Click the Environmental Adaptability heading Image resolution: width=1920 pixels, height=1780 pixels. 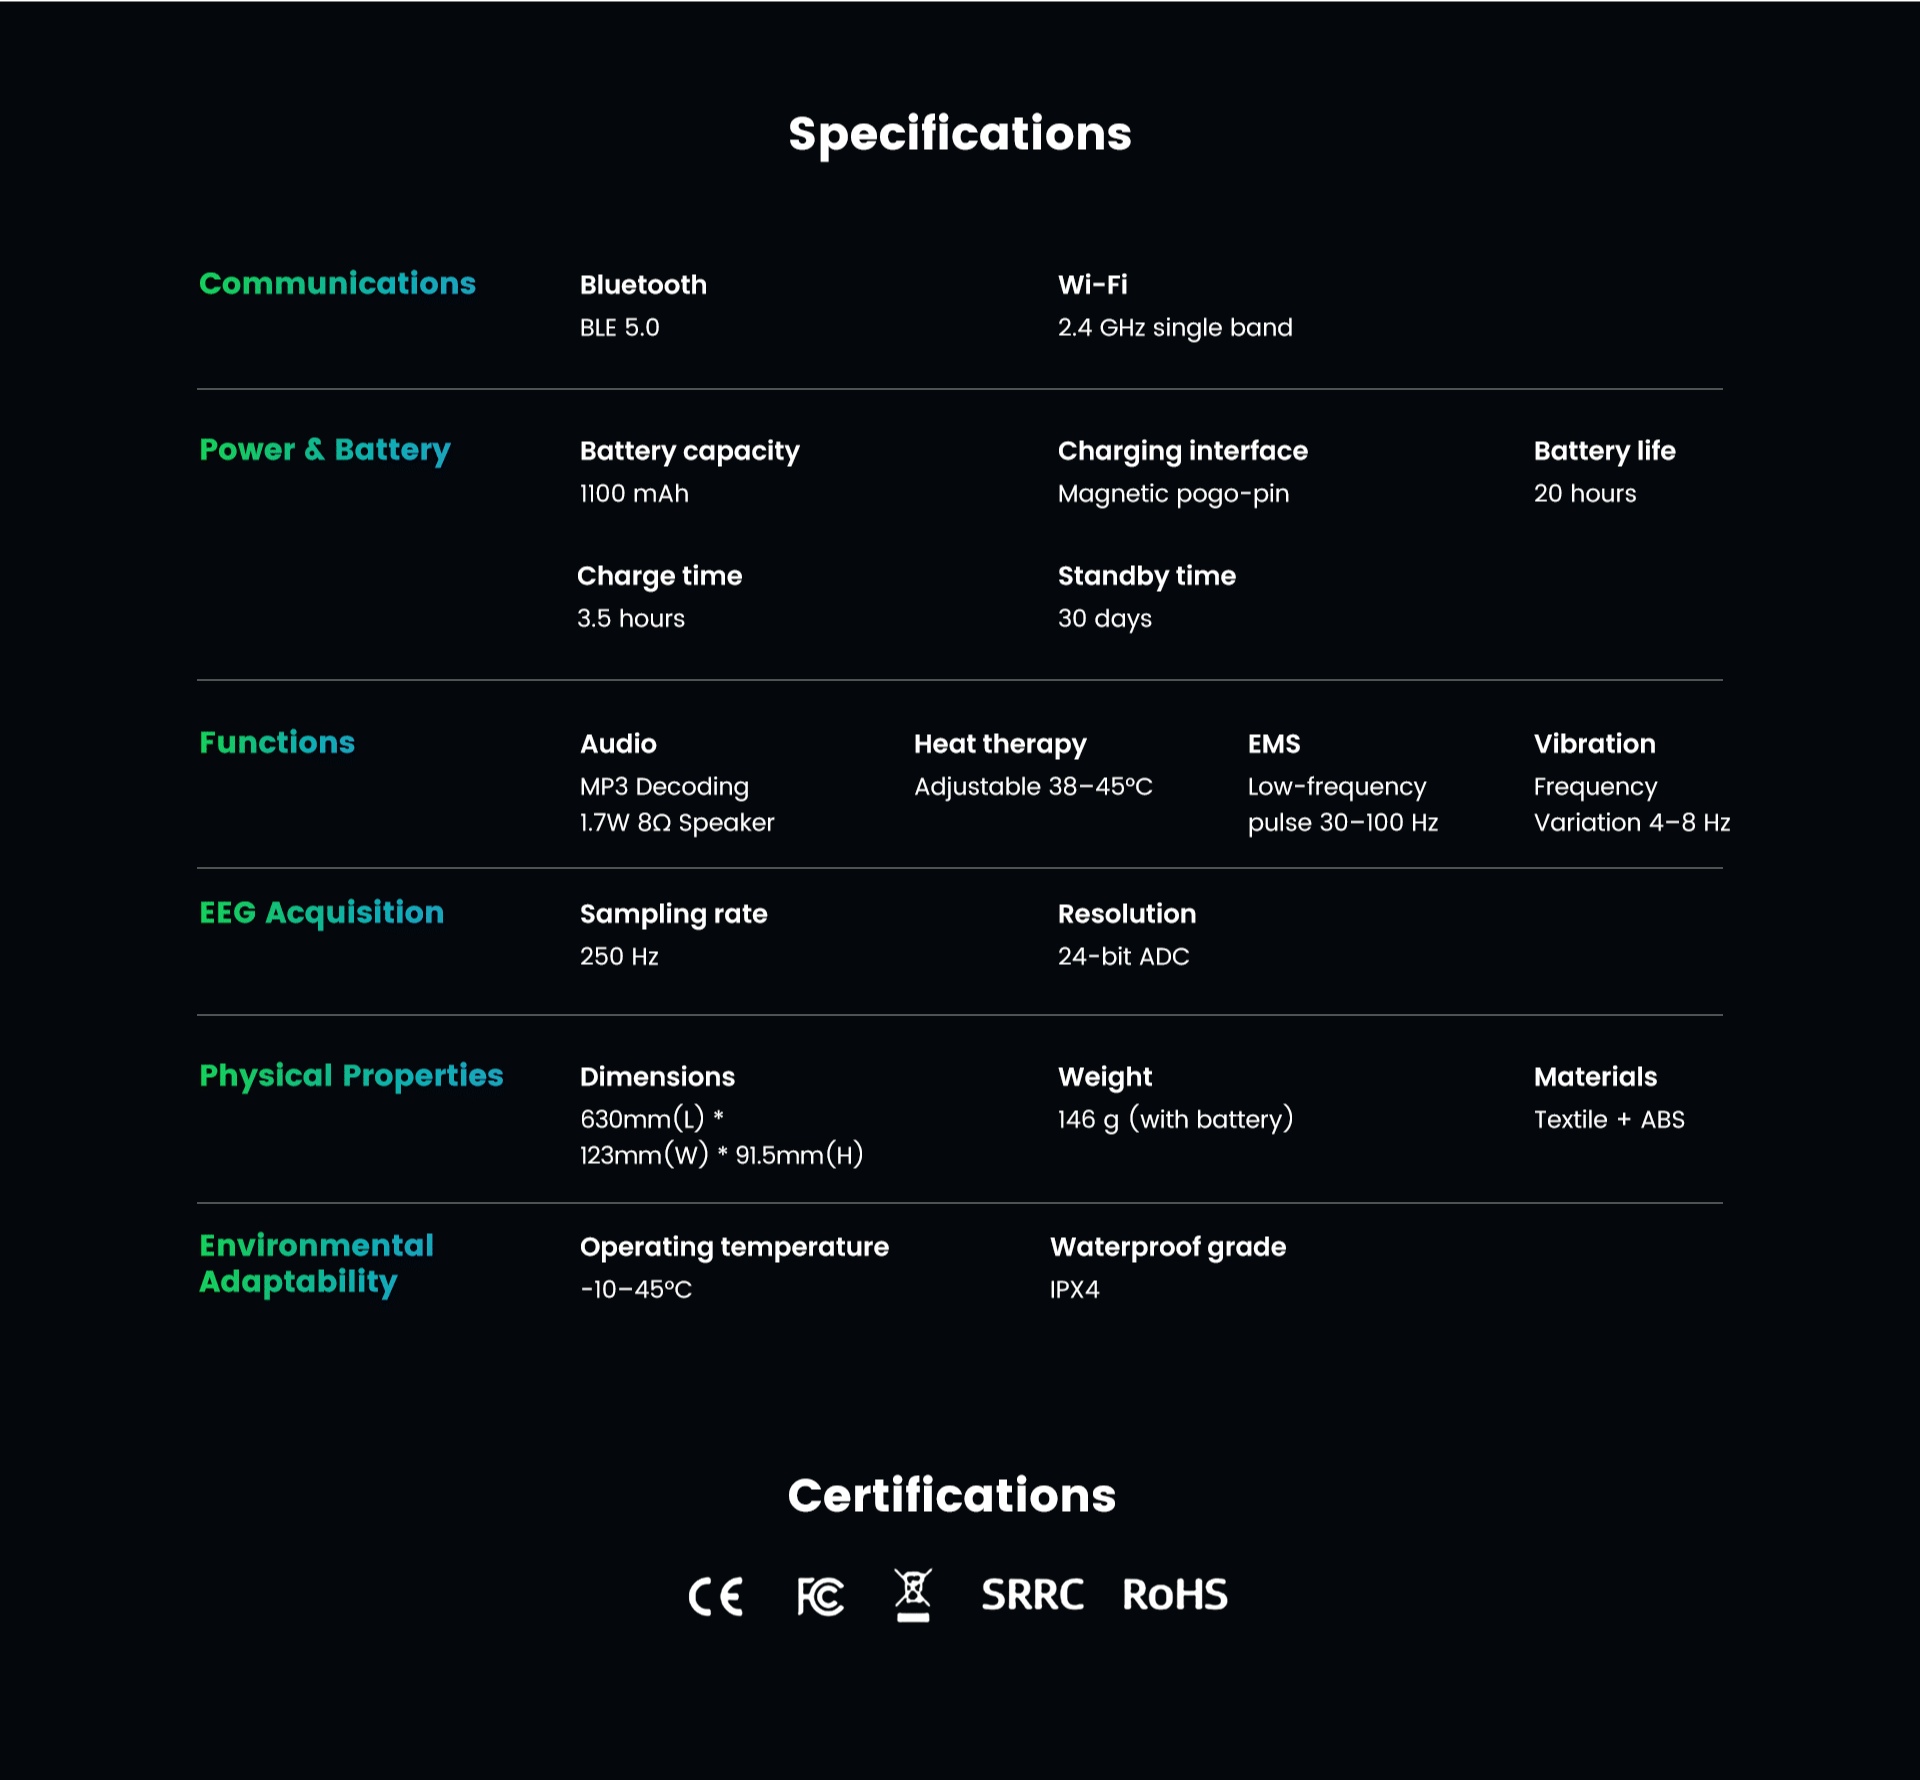click(x=316, y=1264)
